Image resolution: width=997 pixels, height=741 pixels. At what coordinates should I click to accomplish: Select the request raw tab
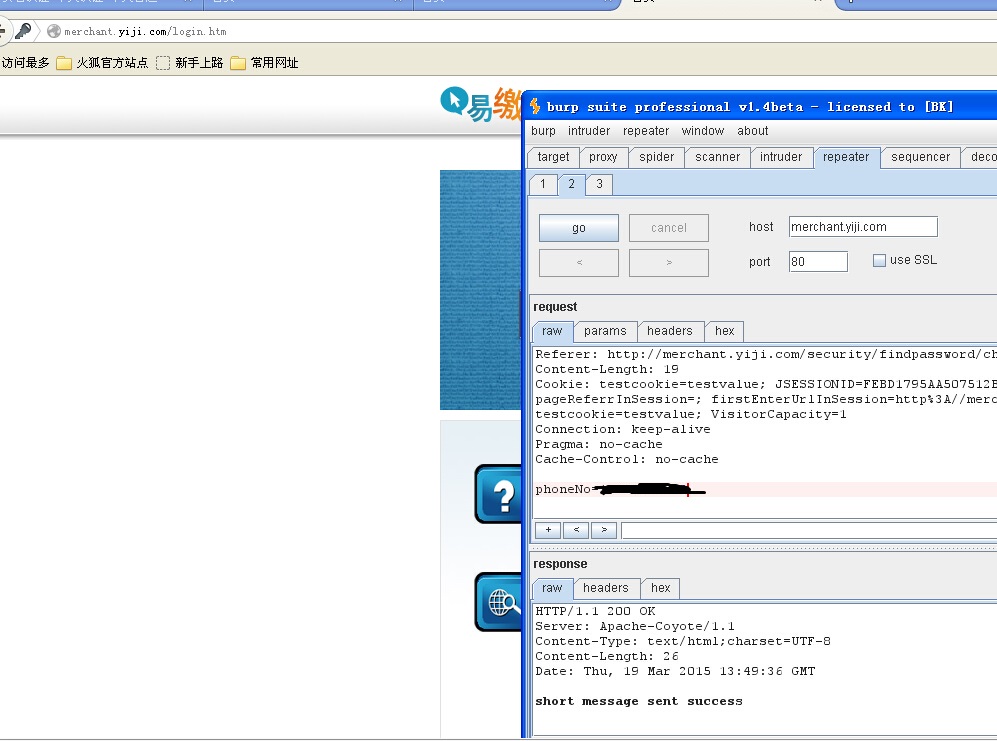[552, 331]
